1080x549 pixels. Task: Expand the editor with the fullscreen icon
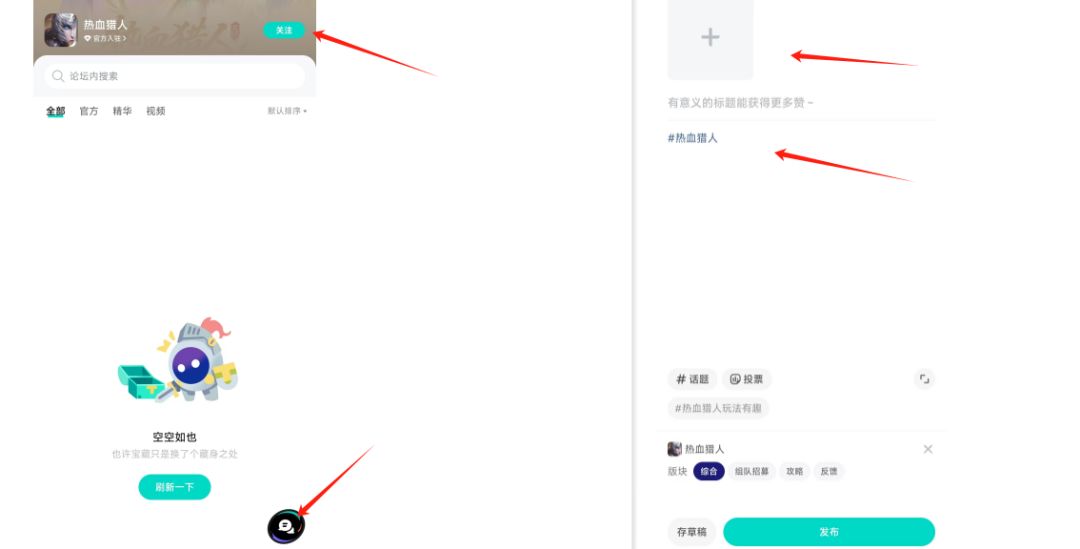pos(924,379)
